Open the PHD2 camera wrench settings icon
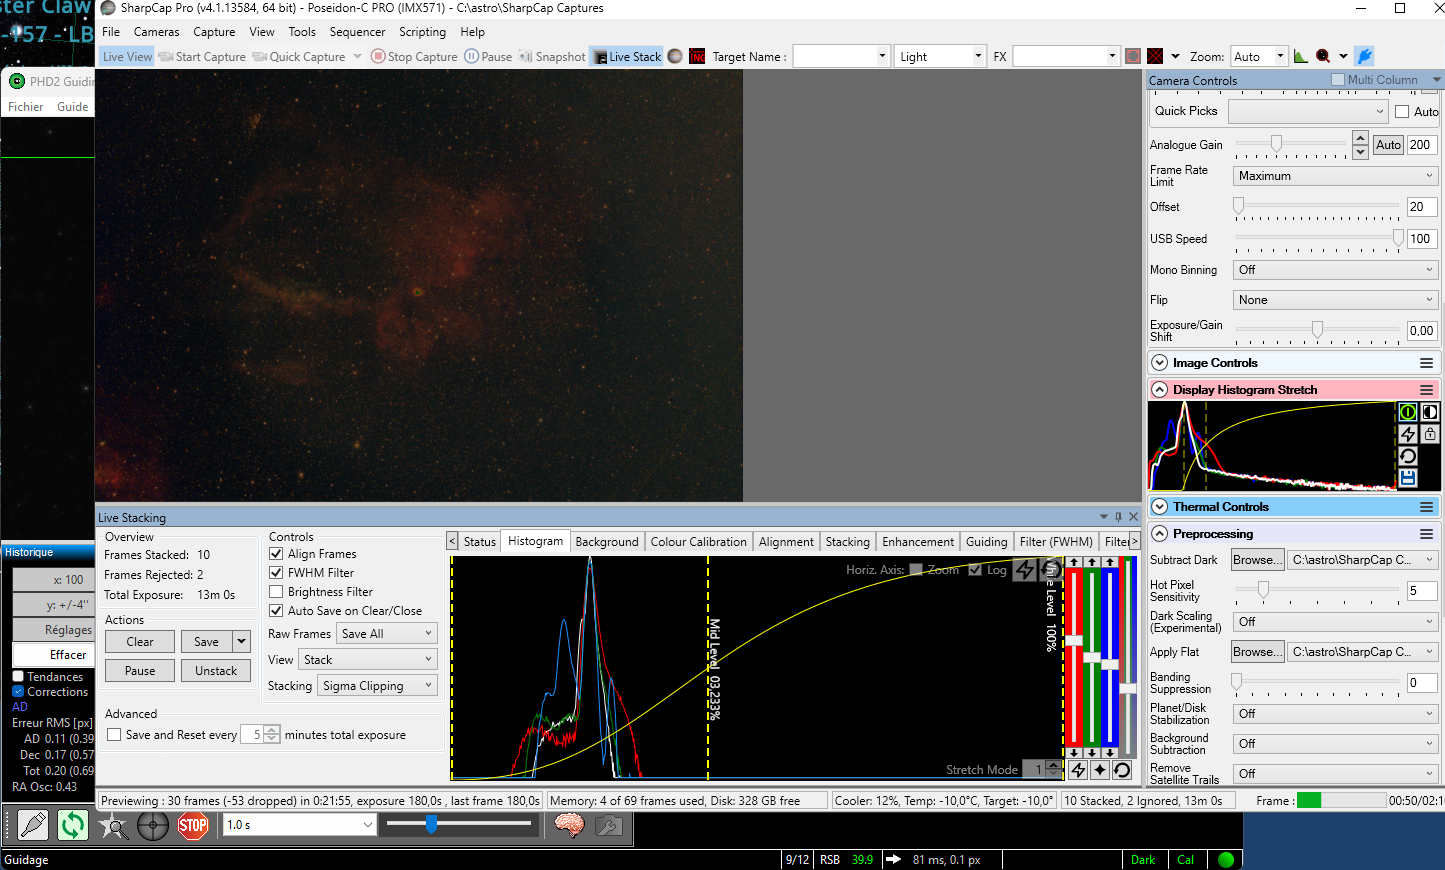 pos(608,825)
